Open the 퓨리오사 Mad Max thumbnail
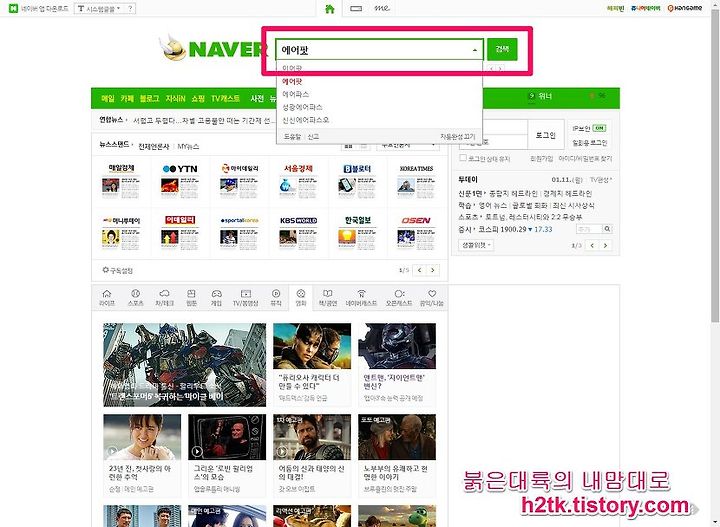 [312, 346]
